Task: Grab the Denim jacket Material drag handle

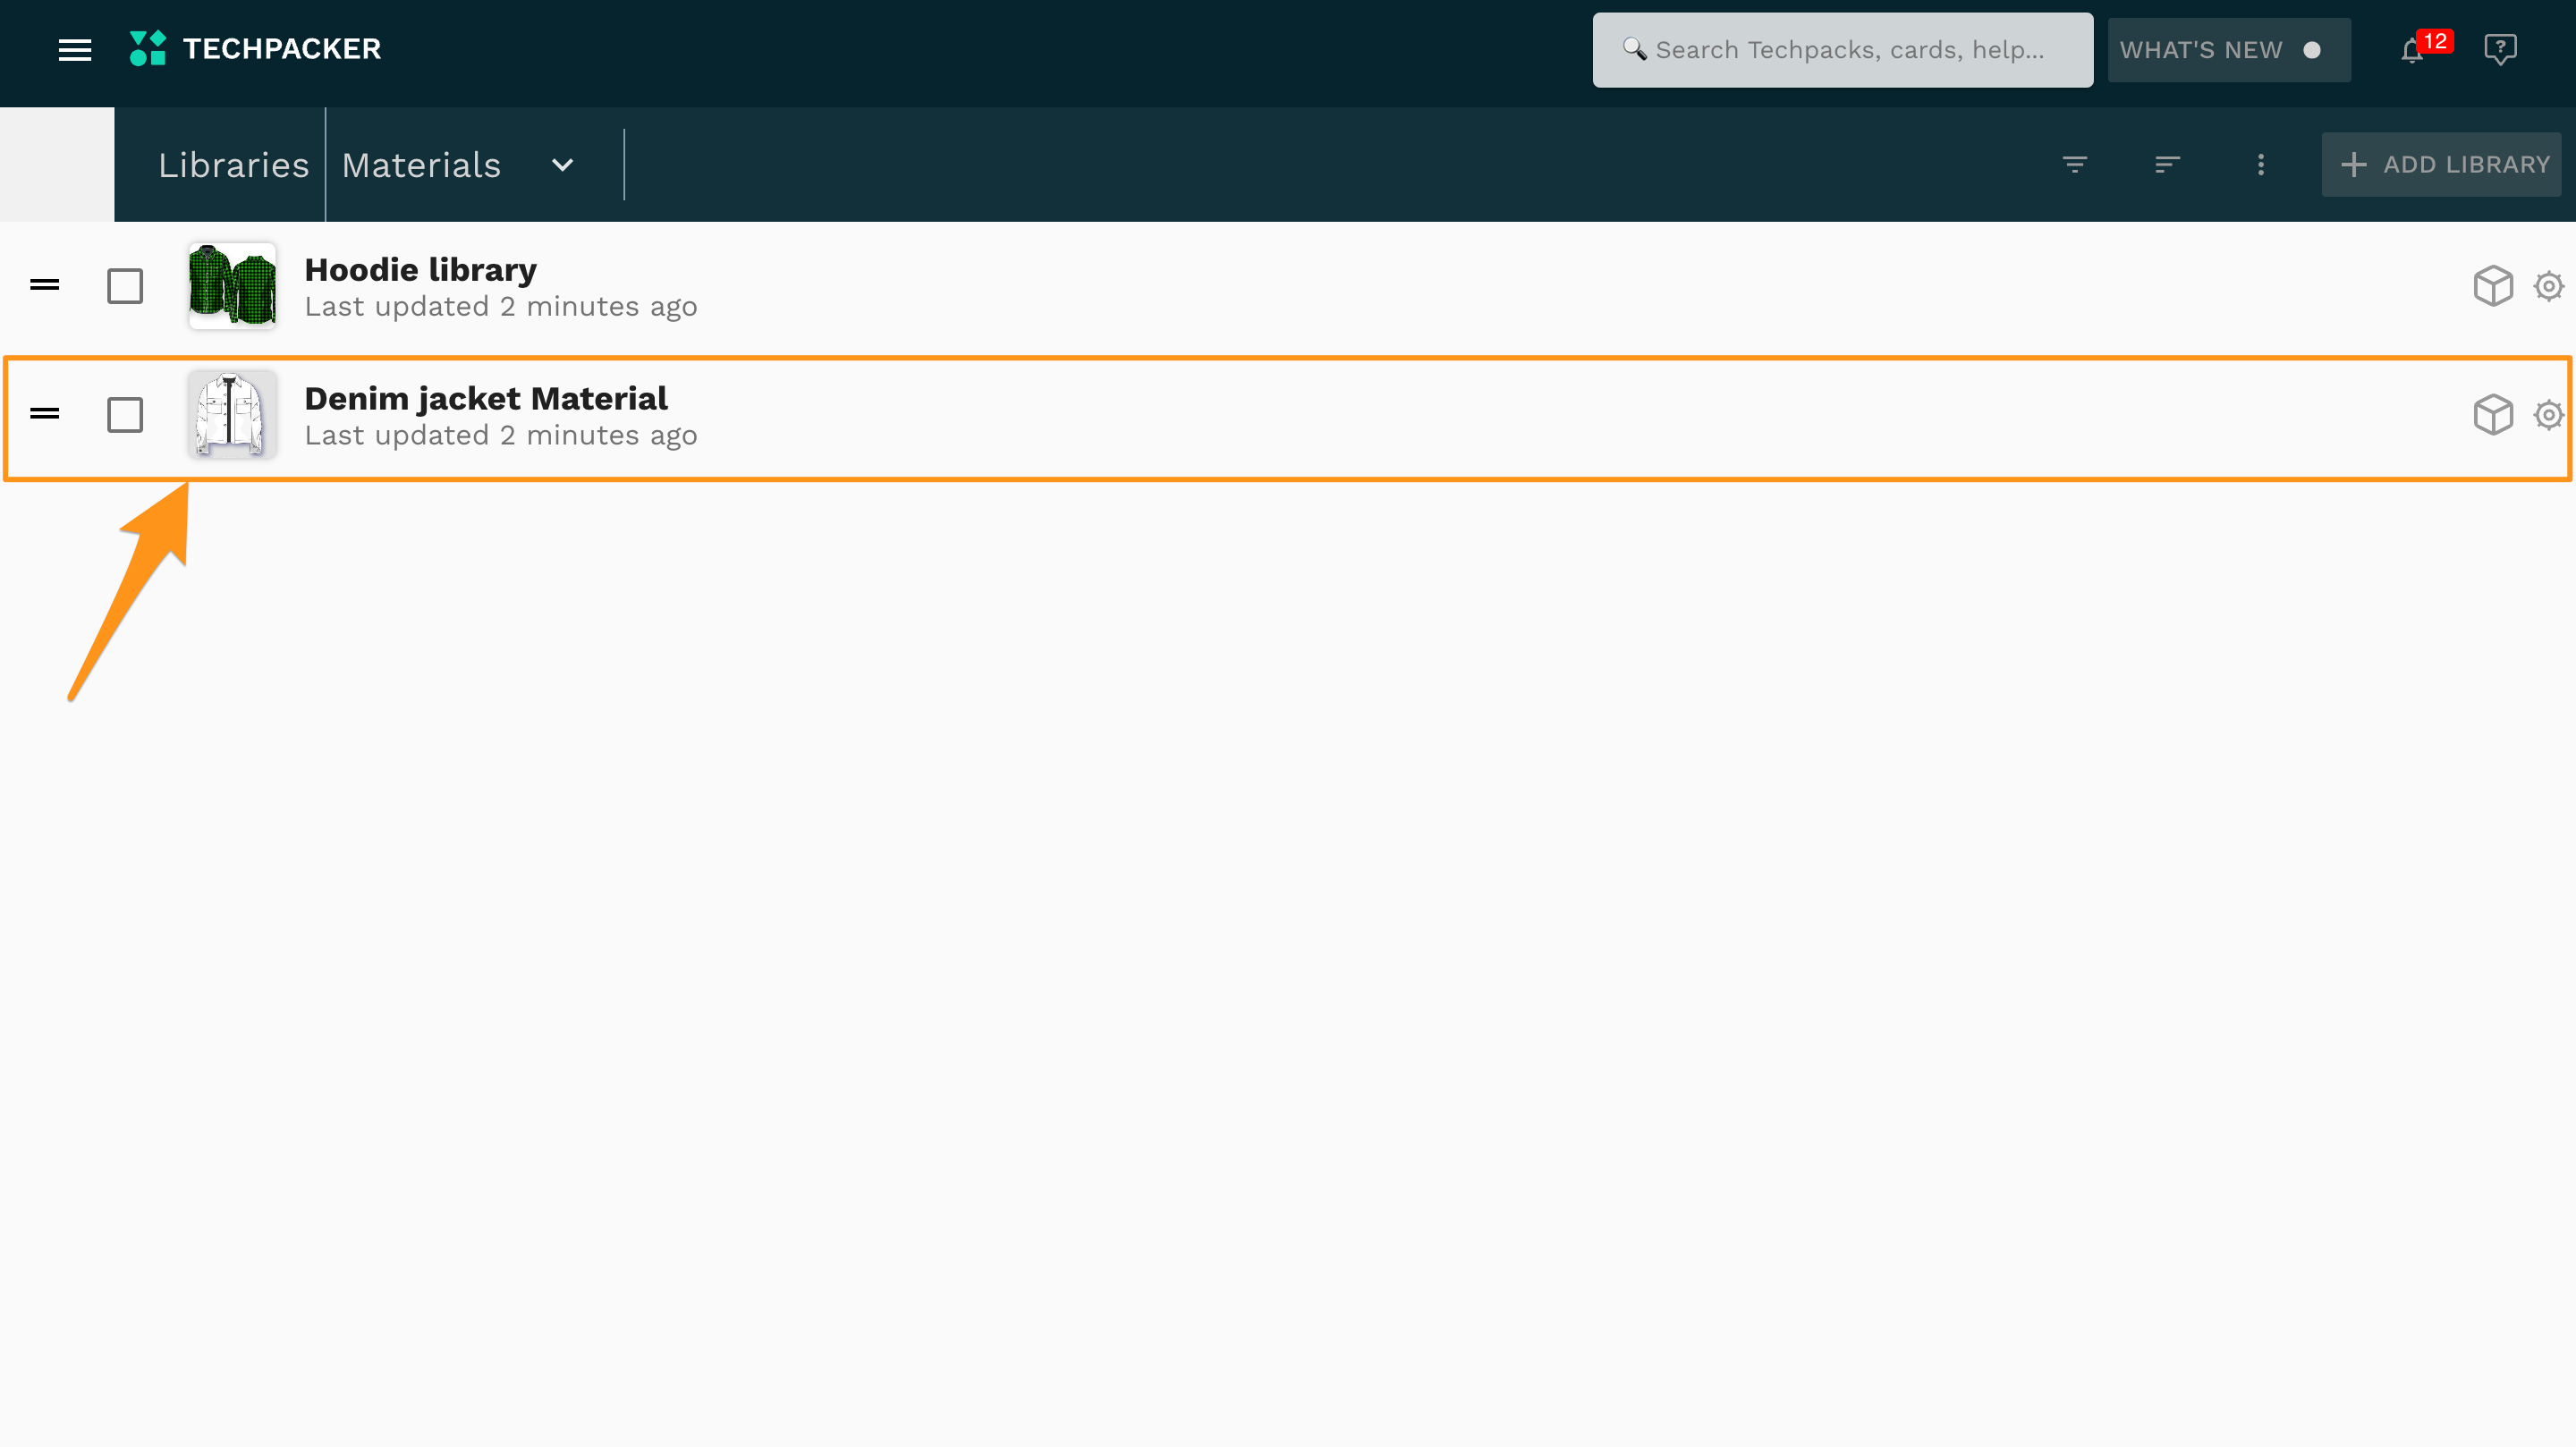Action: [45, 414]
